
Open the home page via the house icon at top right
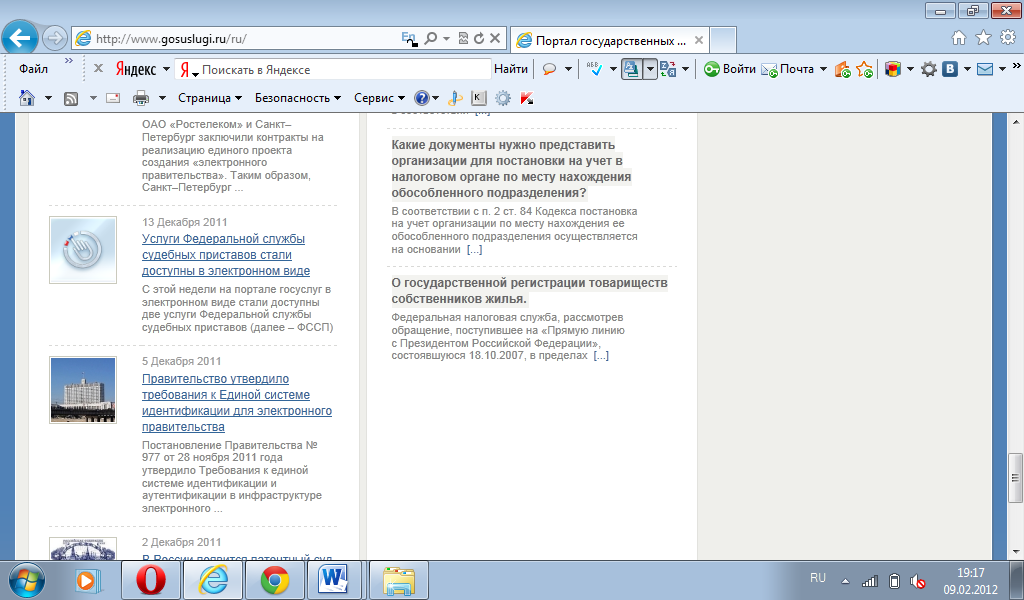tap(959, 38)
